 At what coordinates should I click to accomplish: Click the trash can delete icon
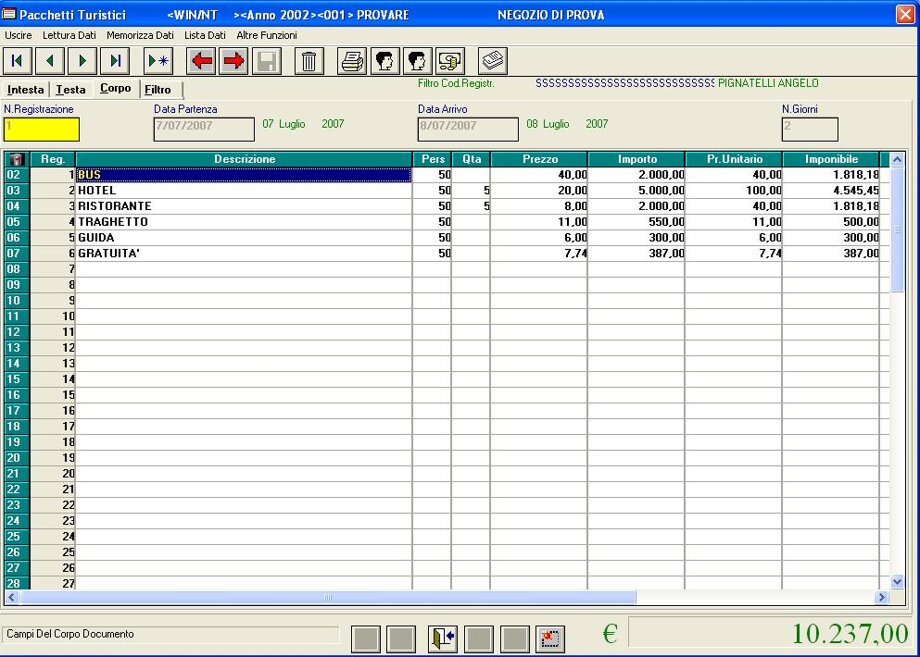tap(309, 61)
